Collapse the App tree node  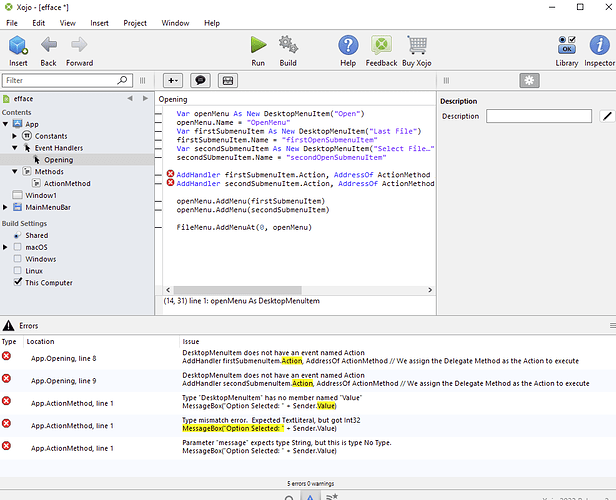[x=5, y=124]
